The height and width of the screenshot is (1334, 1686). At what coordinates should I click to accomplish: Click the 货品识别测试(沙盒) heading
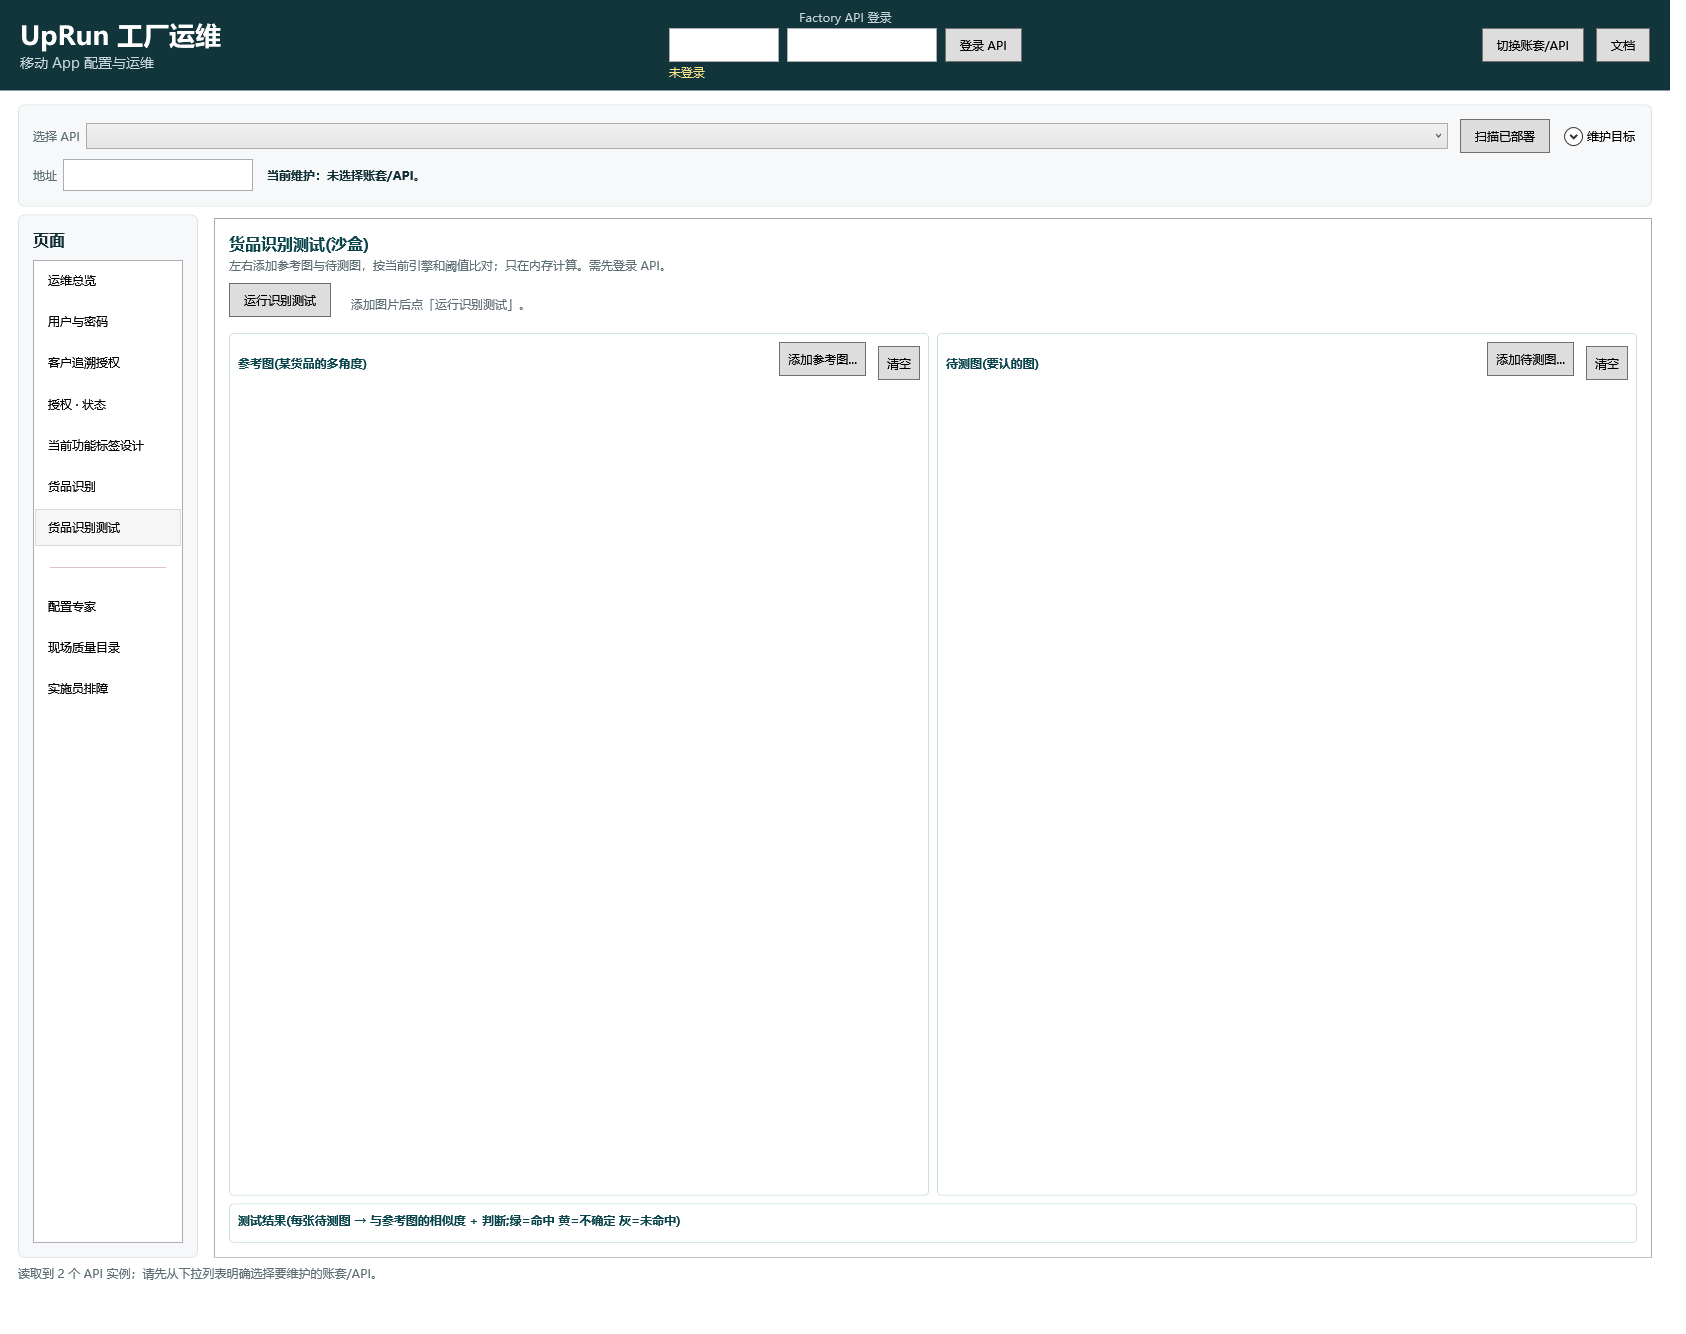[x=299, y=244]
